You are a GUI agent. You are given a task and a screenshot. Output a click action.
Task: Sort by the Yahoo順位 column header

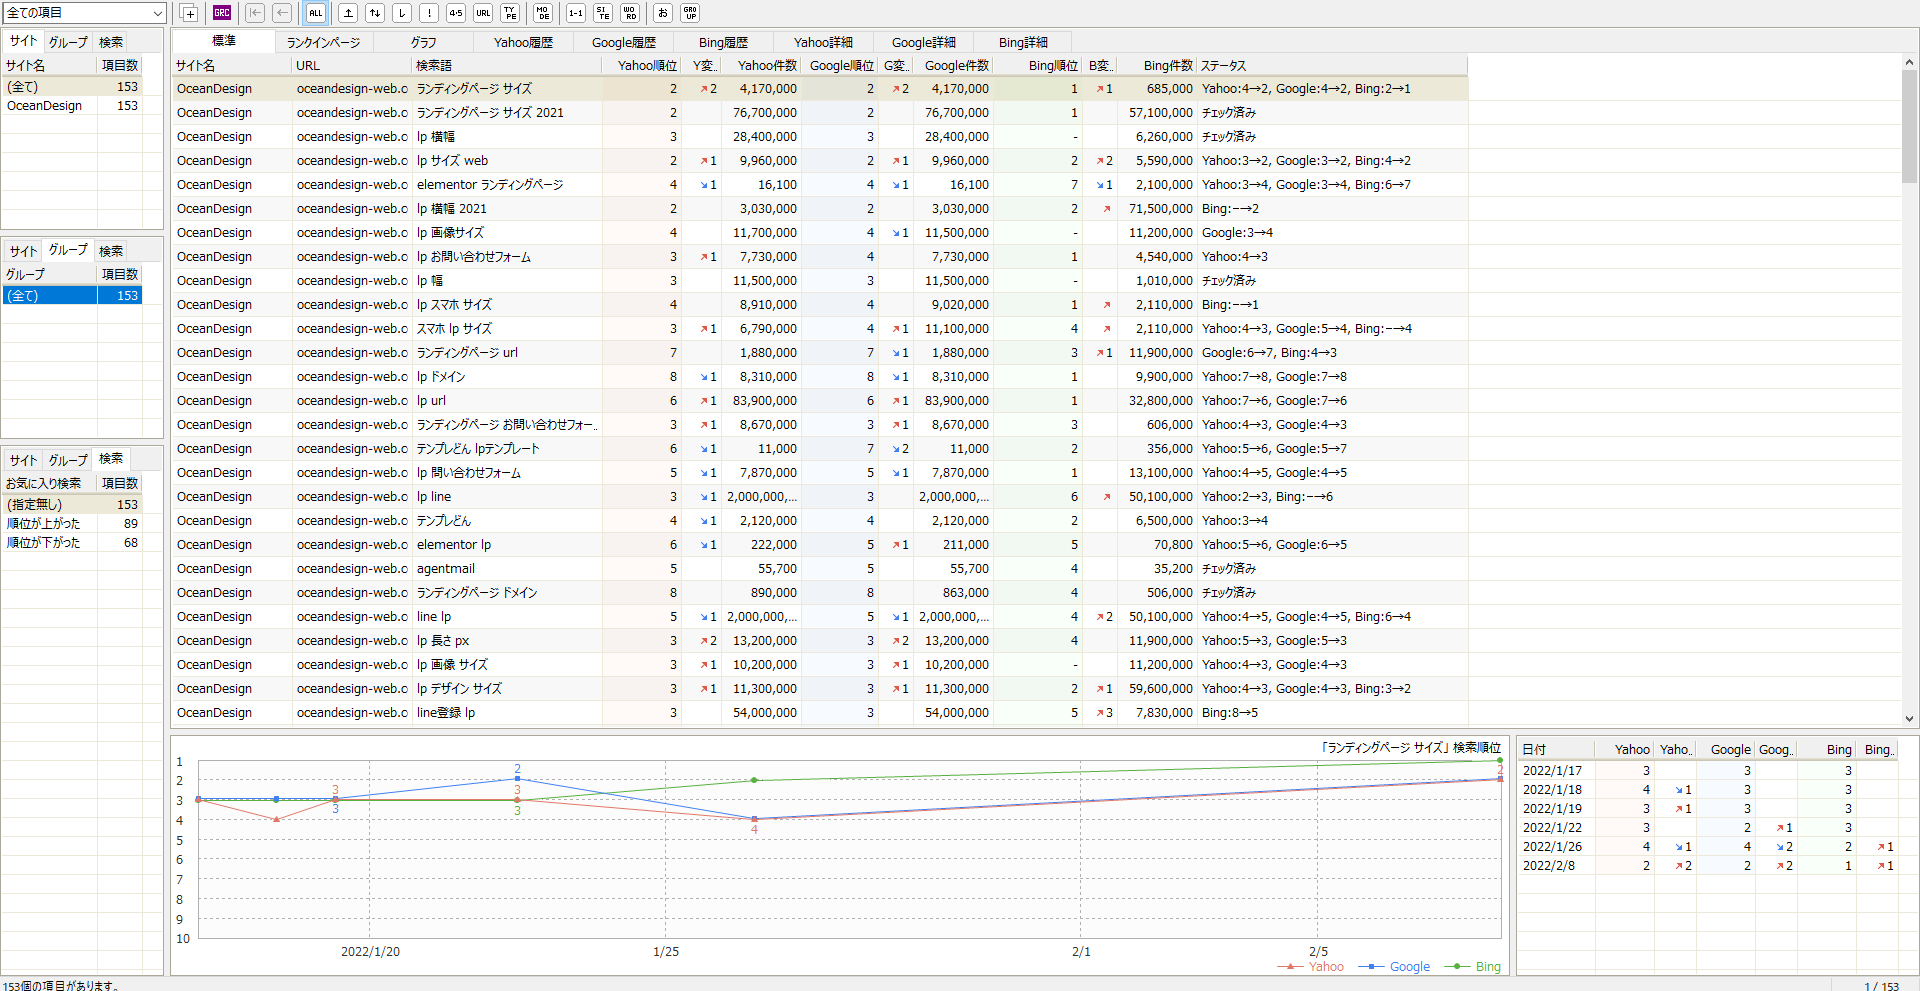pos(641,65)
